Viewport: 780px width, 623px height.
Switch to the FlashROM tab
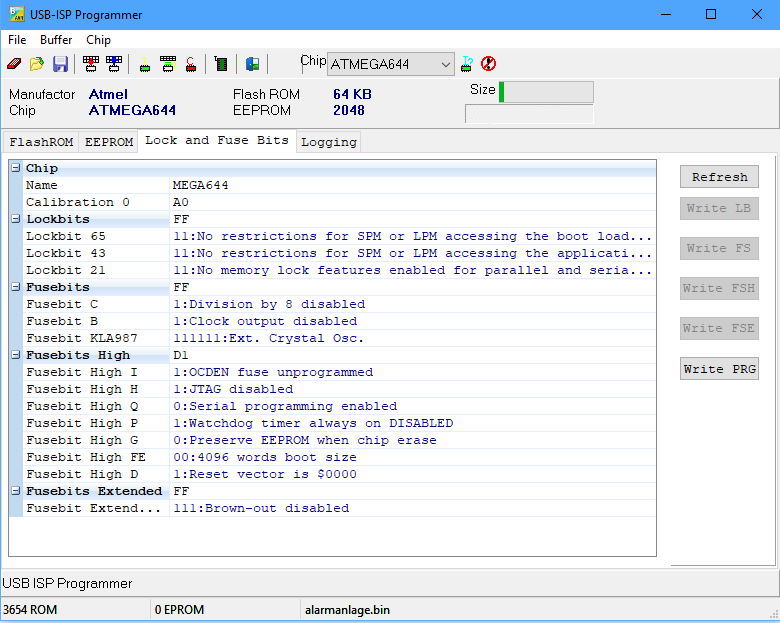click(x=41, y=142)
